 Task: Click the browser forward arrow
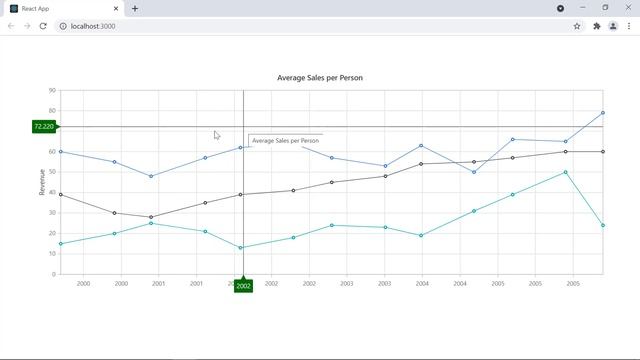click(x=27, y=26)
